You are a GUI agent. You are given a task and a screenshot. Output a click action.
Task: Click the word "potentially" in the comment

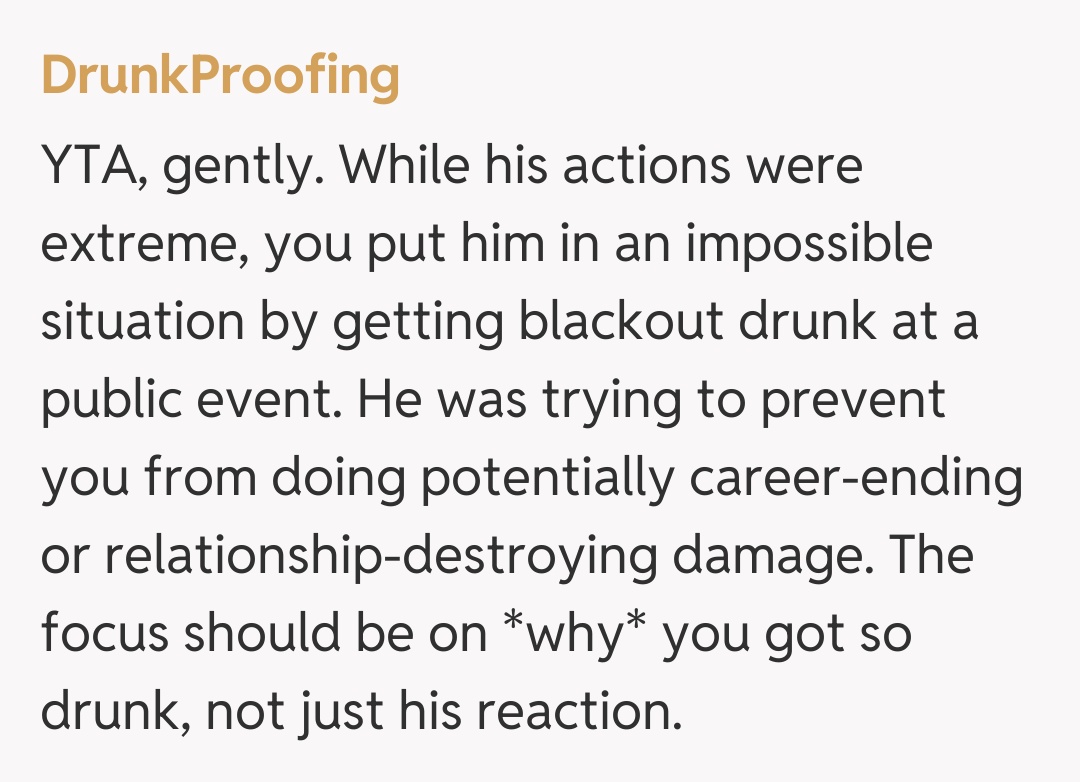545,479
